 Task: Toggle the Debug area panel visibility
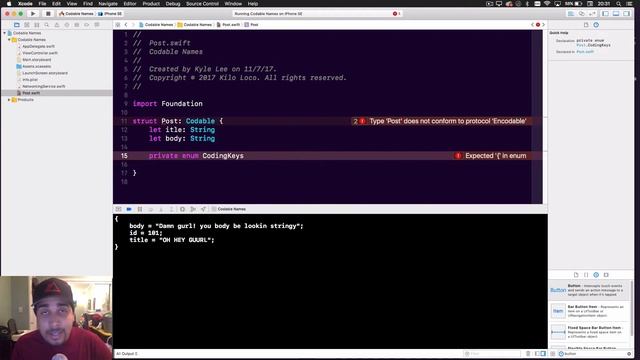click(x=616, y=13)
